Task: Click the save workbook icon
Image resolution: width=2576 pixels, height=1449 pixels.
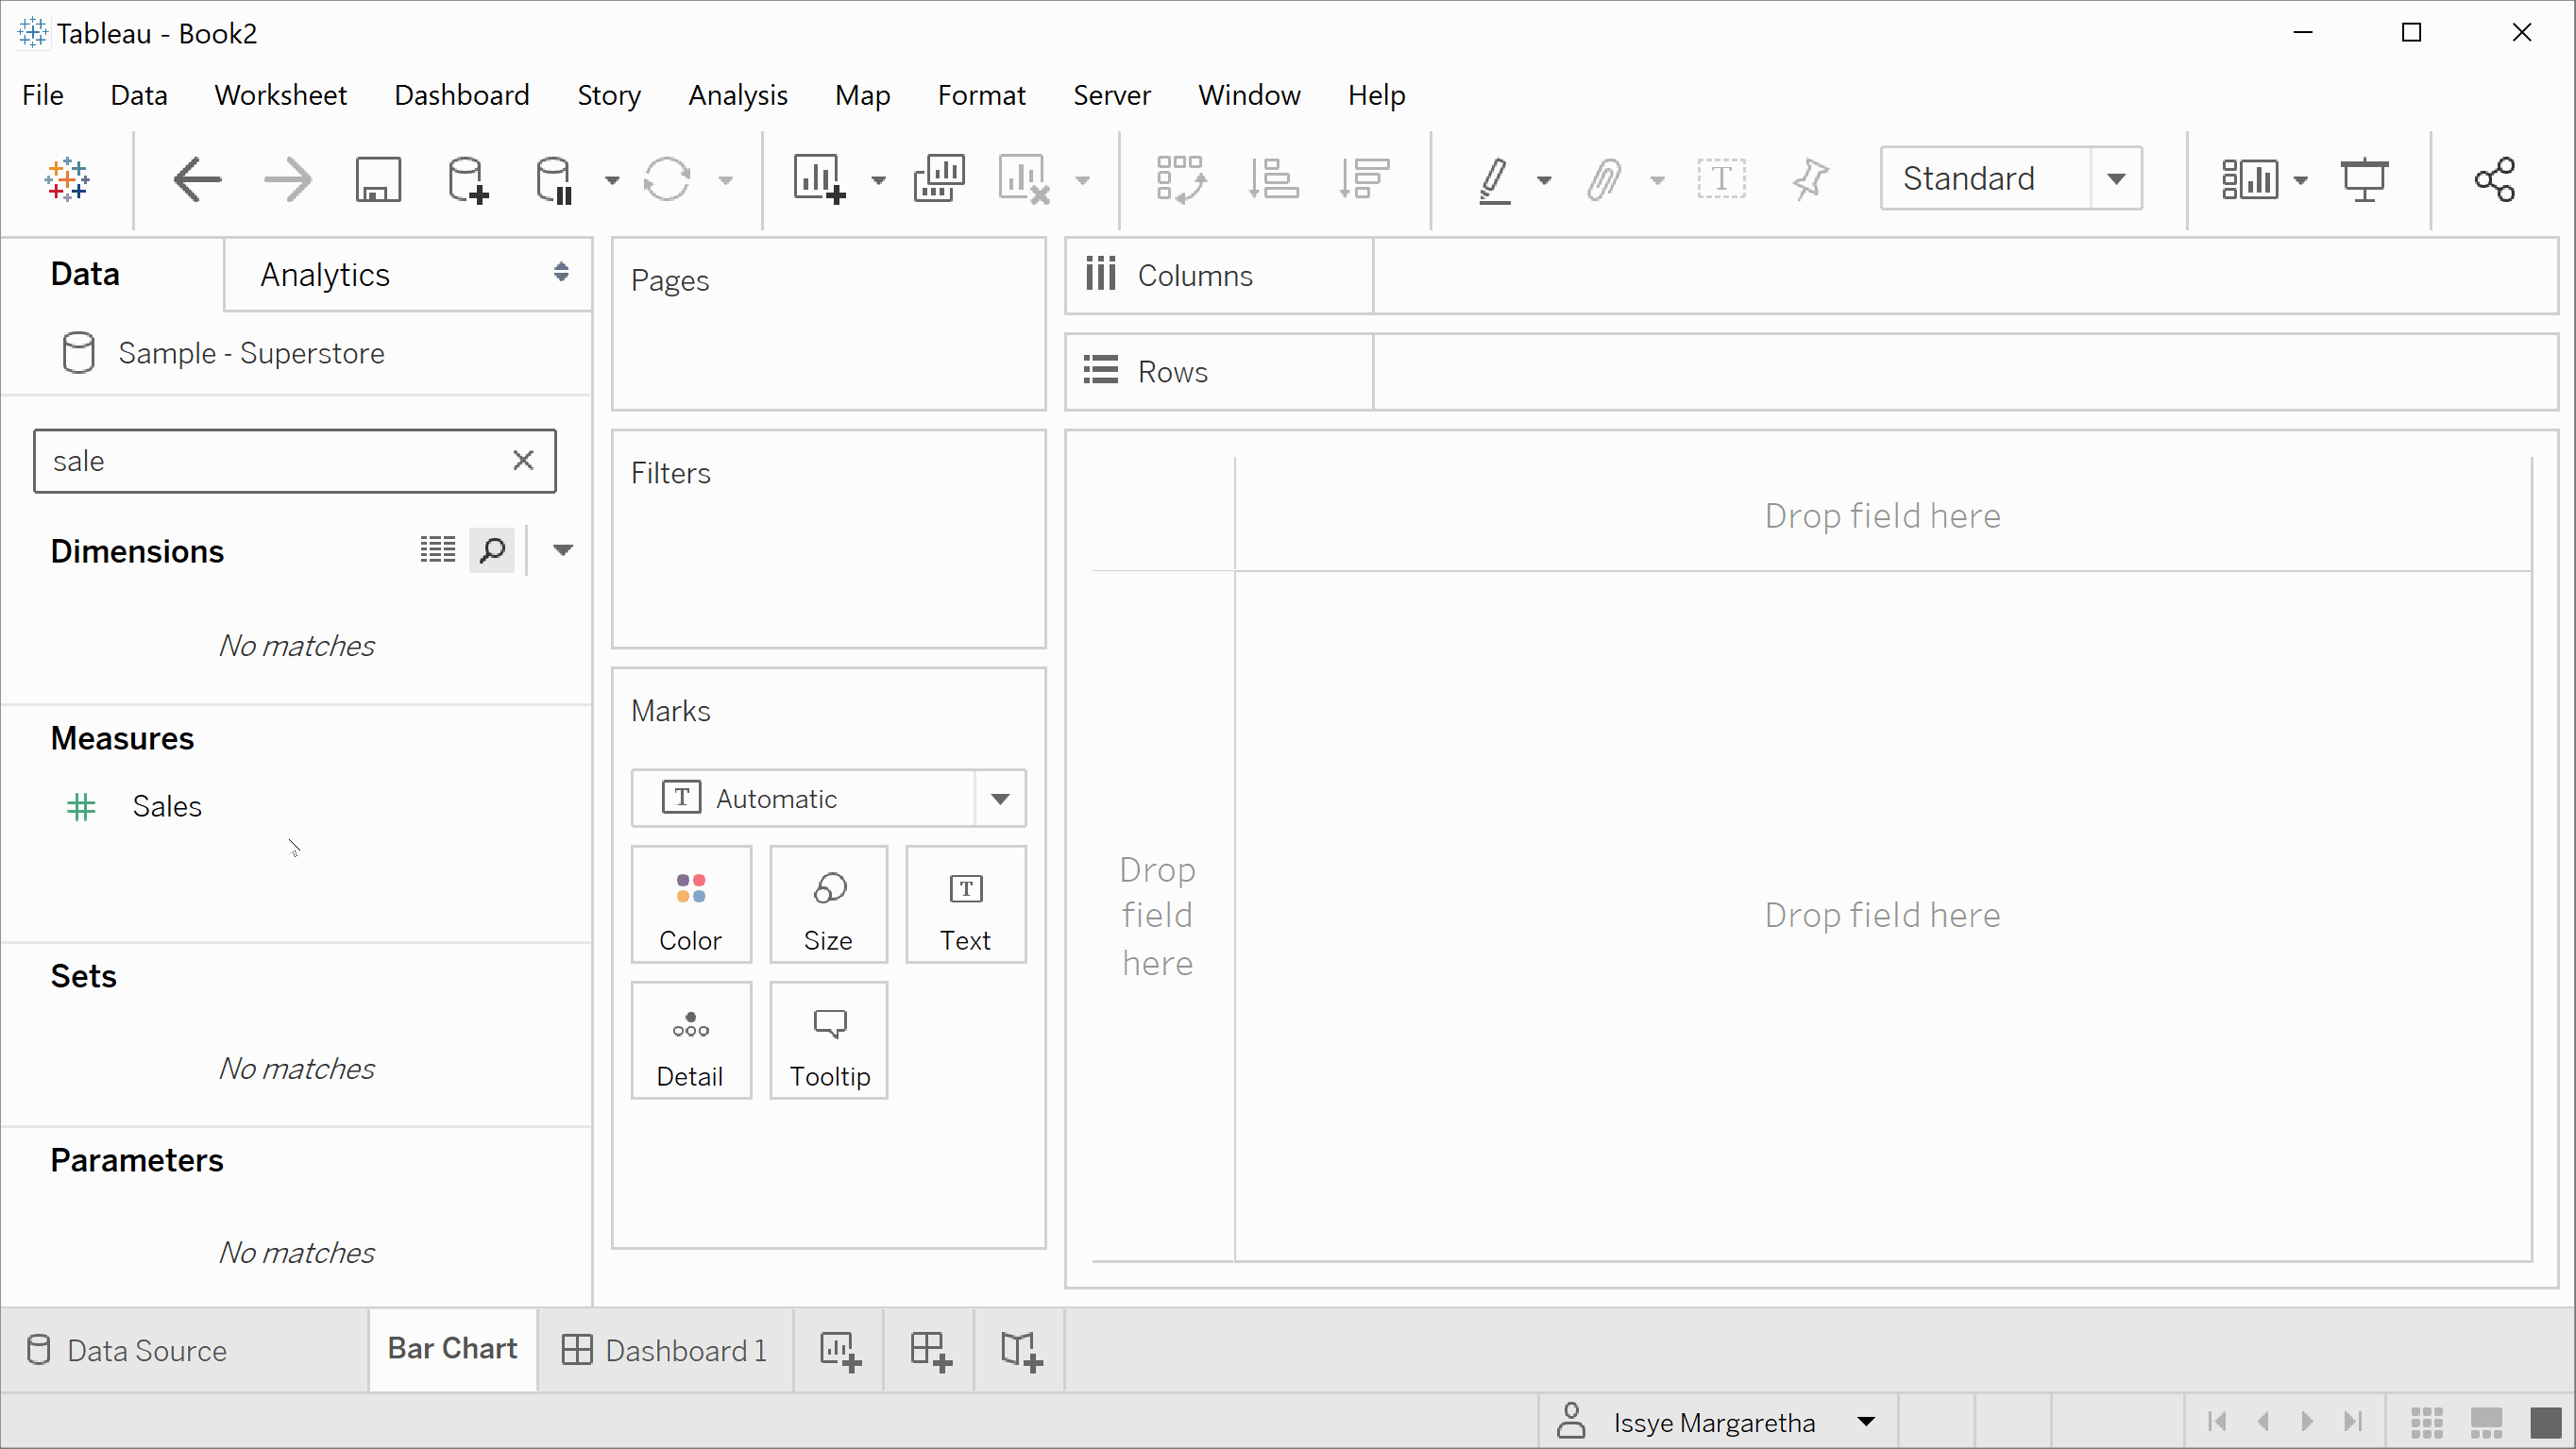Action: click(377, 178)
